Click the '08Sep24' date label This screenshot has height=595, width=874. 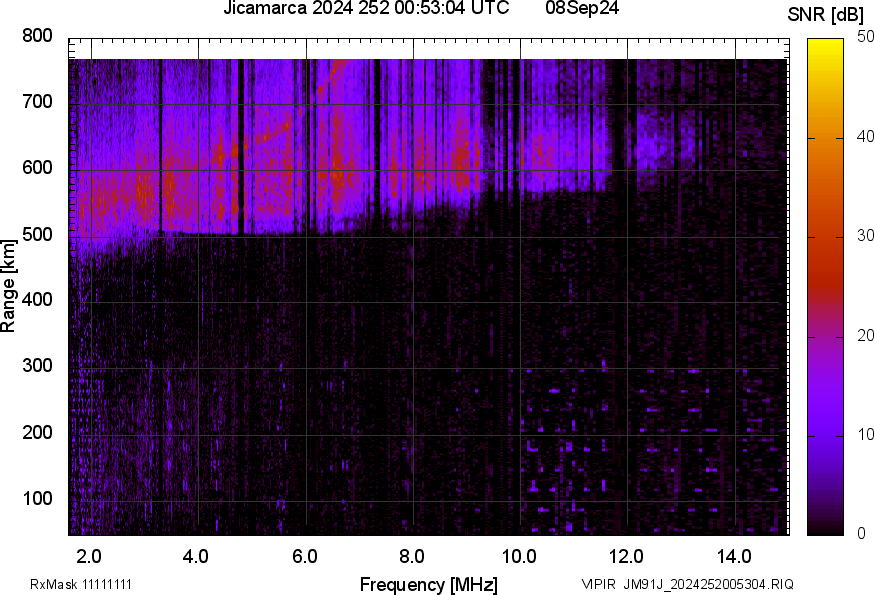[x=582, y=9]
